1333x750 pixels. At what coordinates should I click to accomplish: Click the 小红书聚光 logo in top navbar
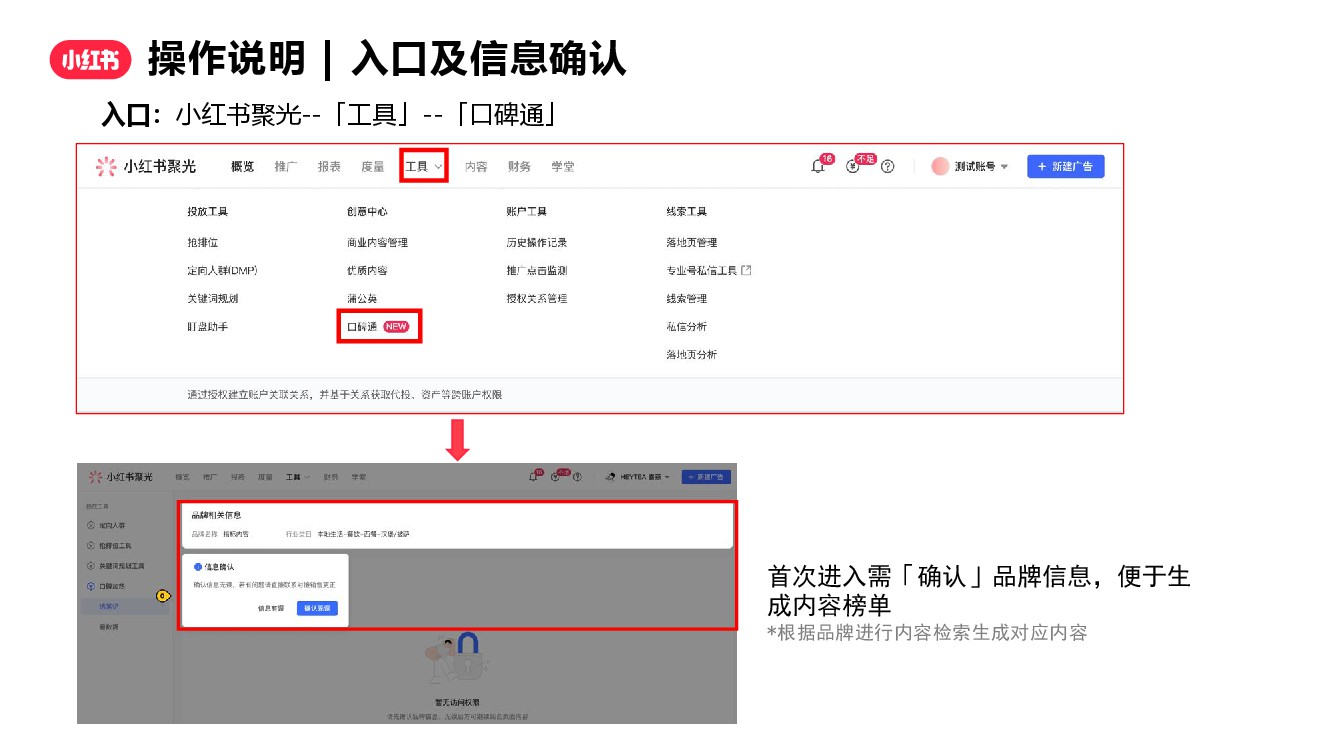coord(146,167)
